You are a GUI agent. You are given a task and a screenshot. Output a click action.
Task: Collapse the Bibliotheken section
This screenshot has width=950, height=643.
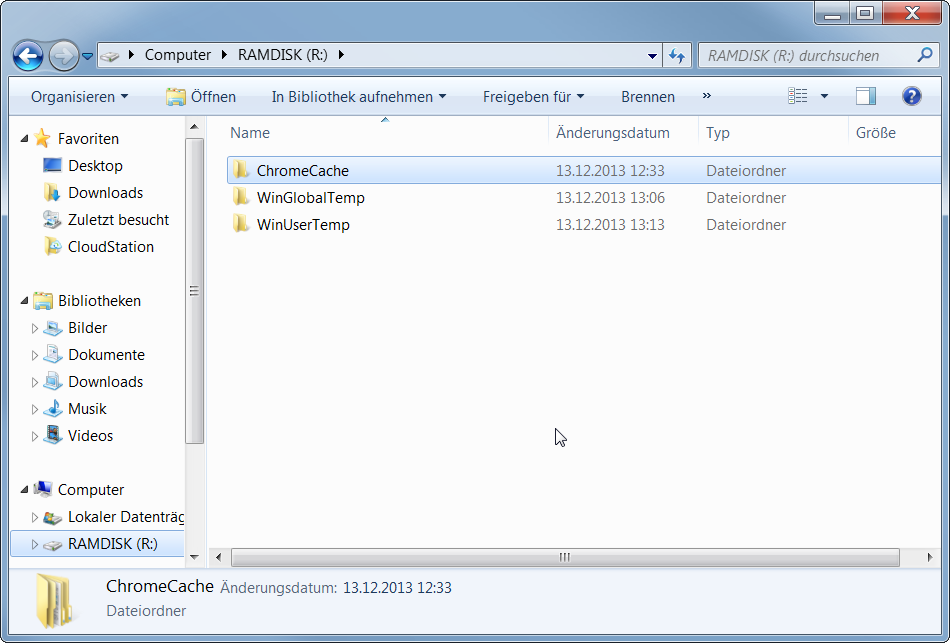coord(25,301)
